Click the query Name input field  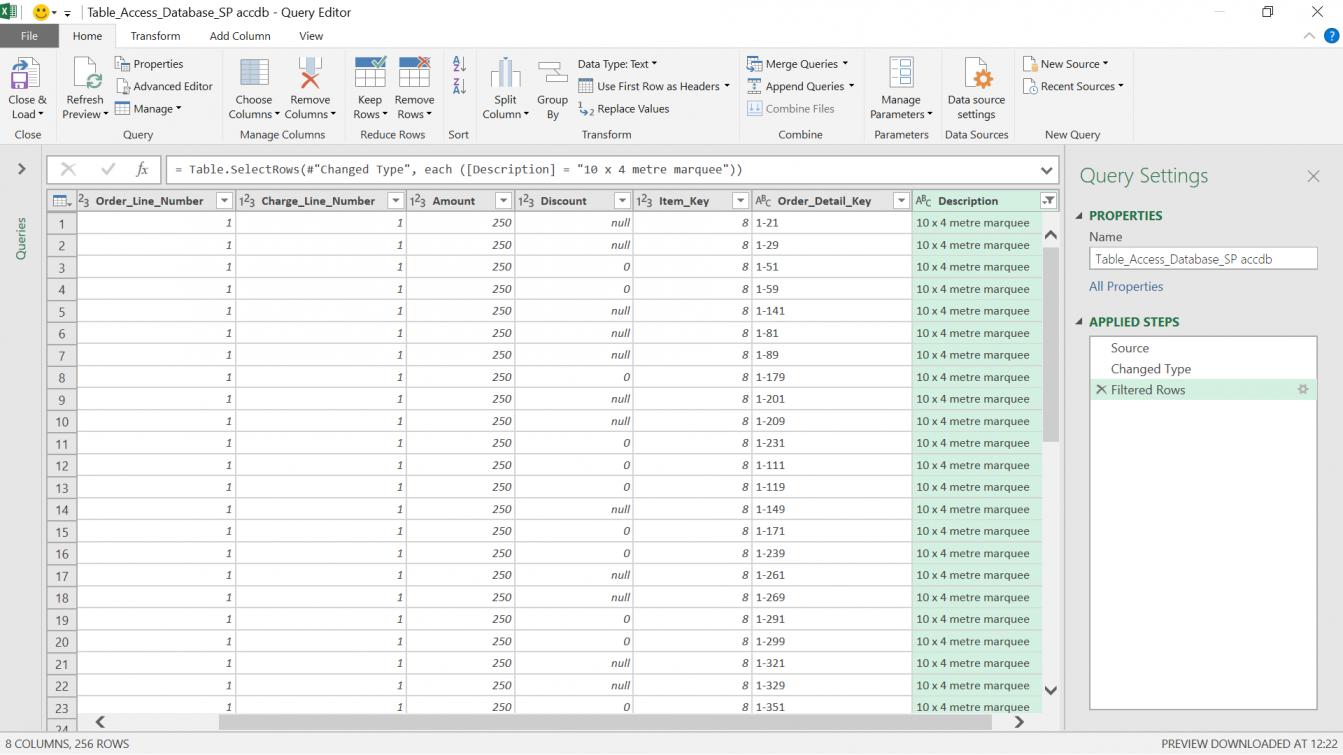pos(1202,258)
